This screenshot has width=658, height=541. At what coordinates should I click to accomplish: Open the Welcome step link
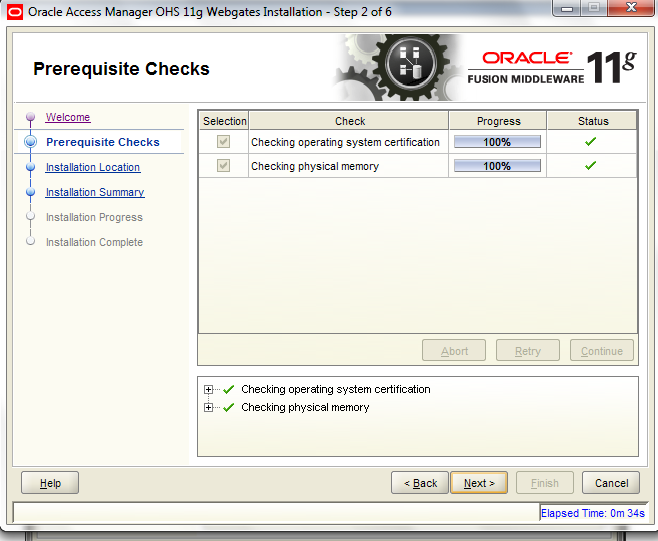[x=68, y=117]
